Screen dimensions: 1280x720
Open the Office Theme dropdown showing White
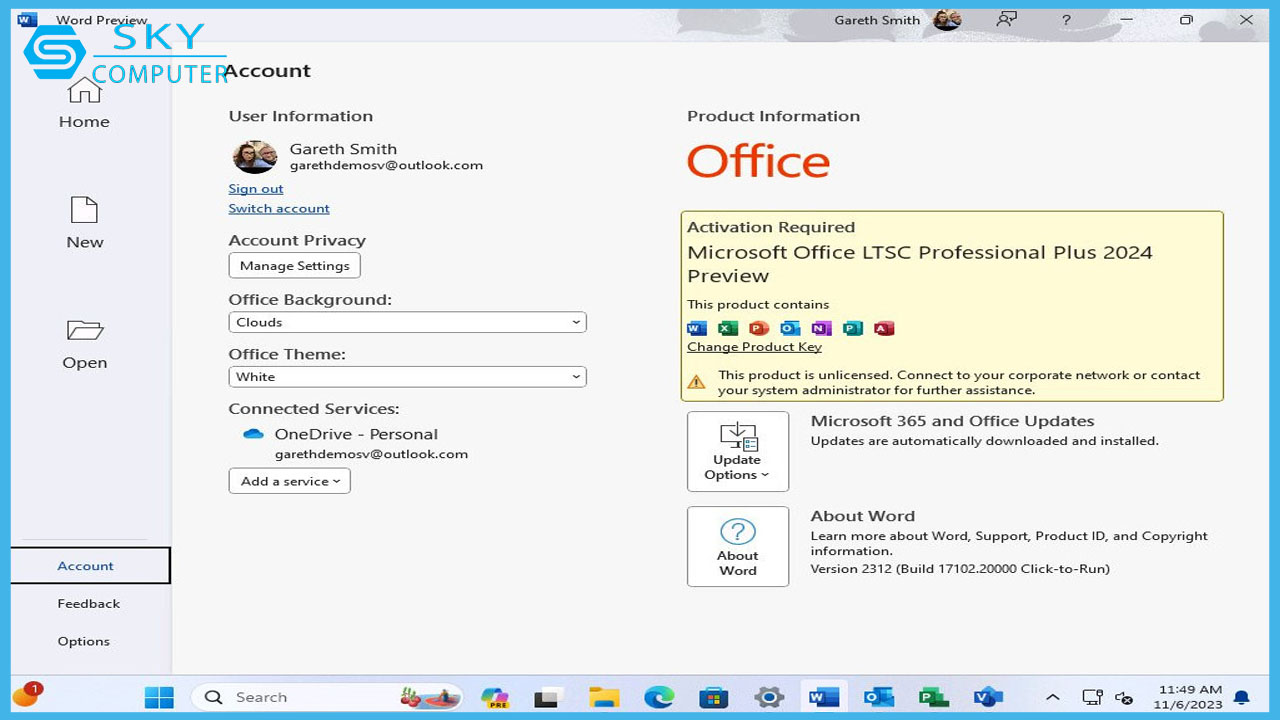tap(407, 376)
